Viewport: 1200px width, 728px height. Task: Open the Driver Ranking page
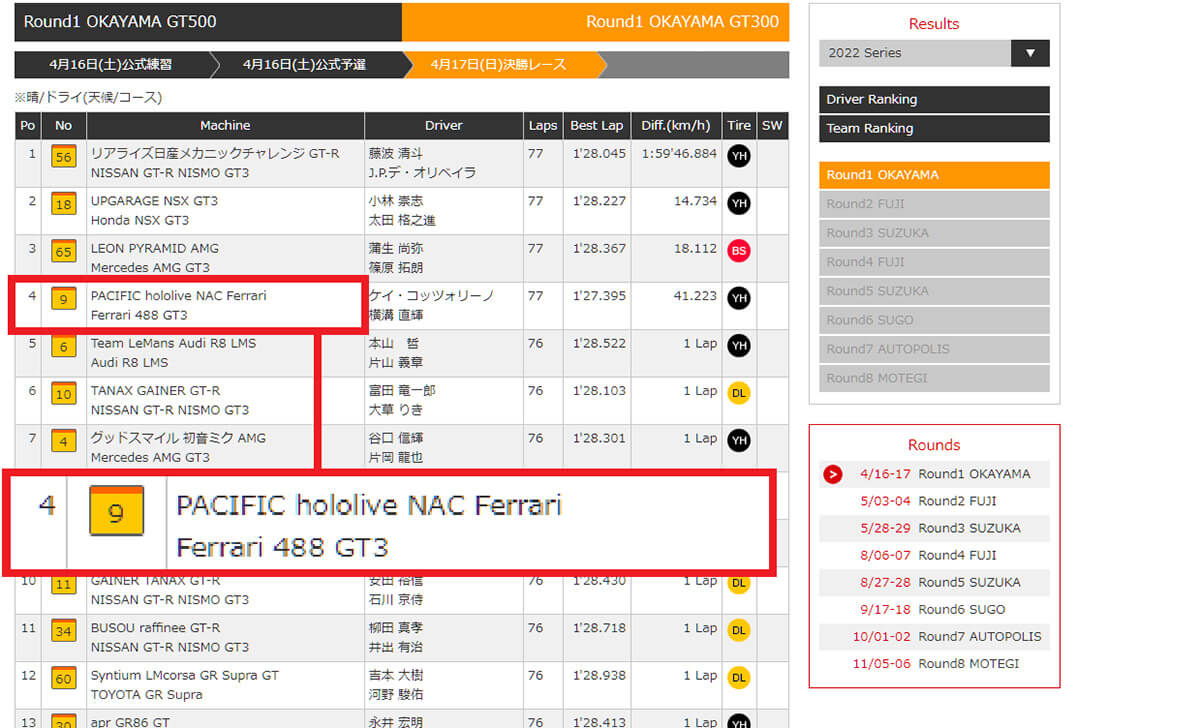click(x=934, y=100)
